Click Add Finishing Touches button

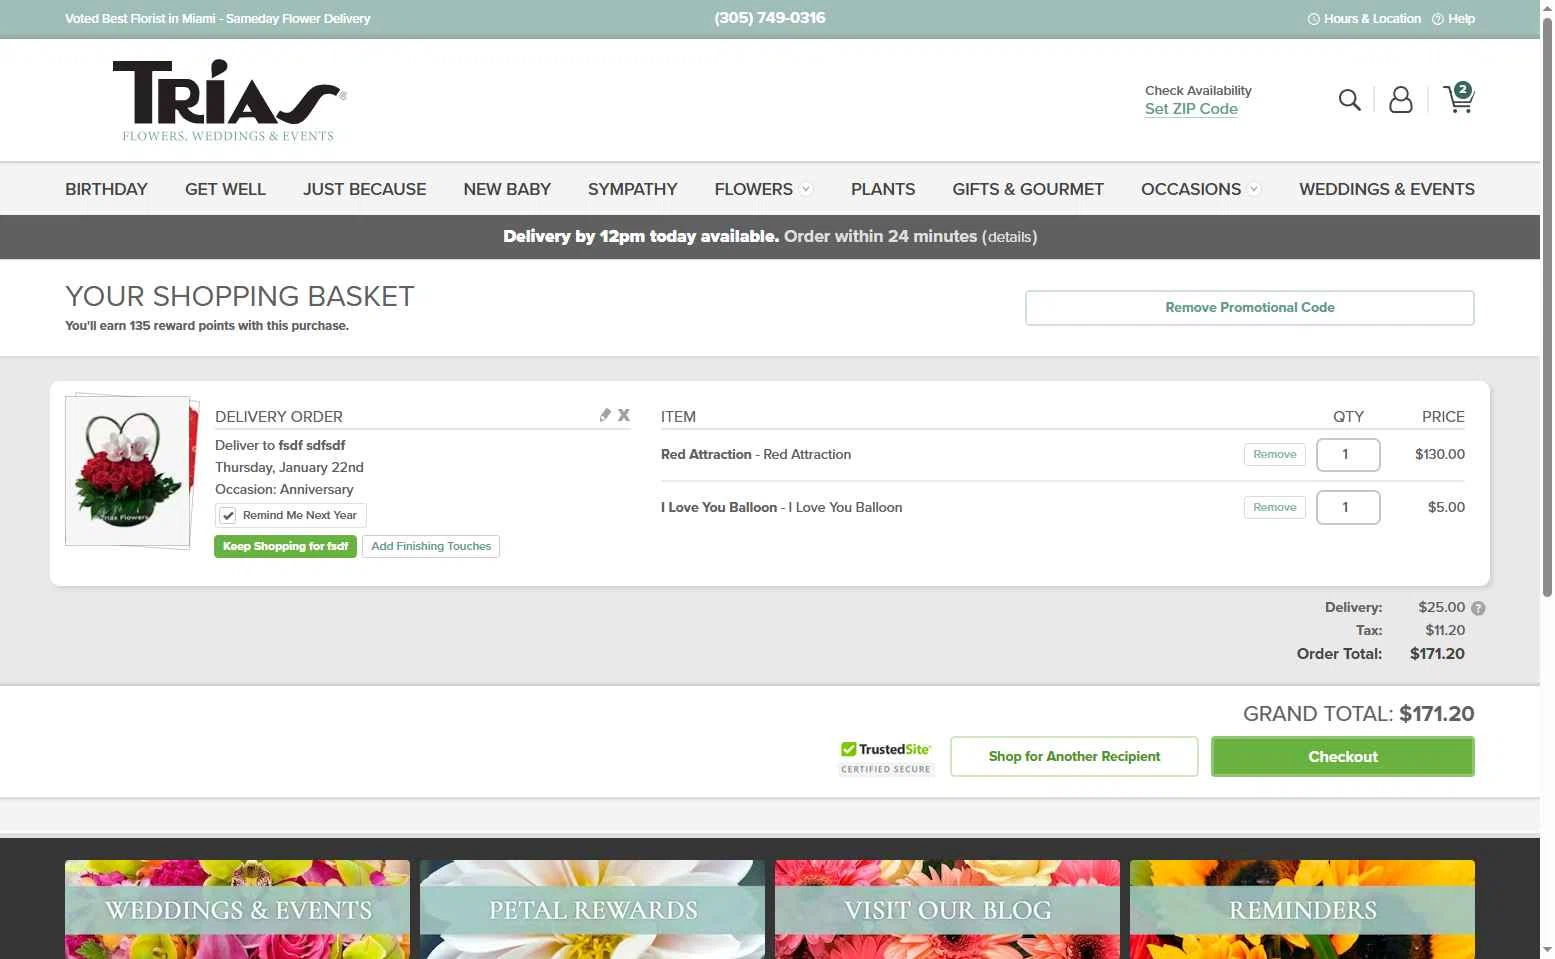pos(431,547)
